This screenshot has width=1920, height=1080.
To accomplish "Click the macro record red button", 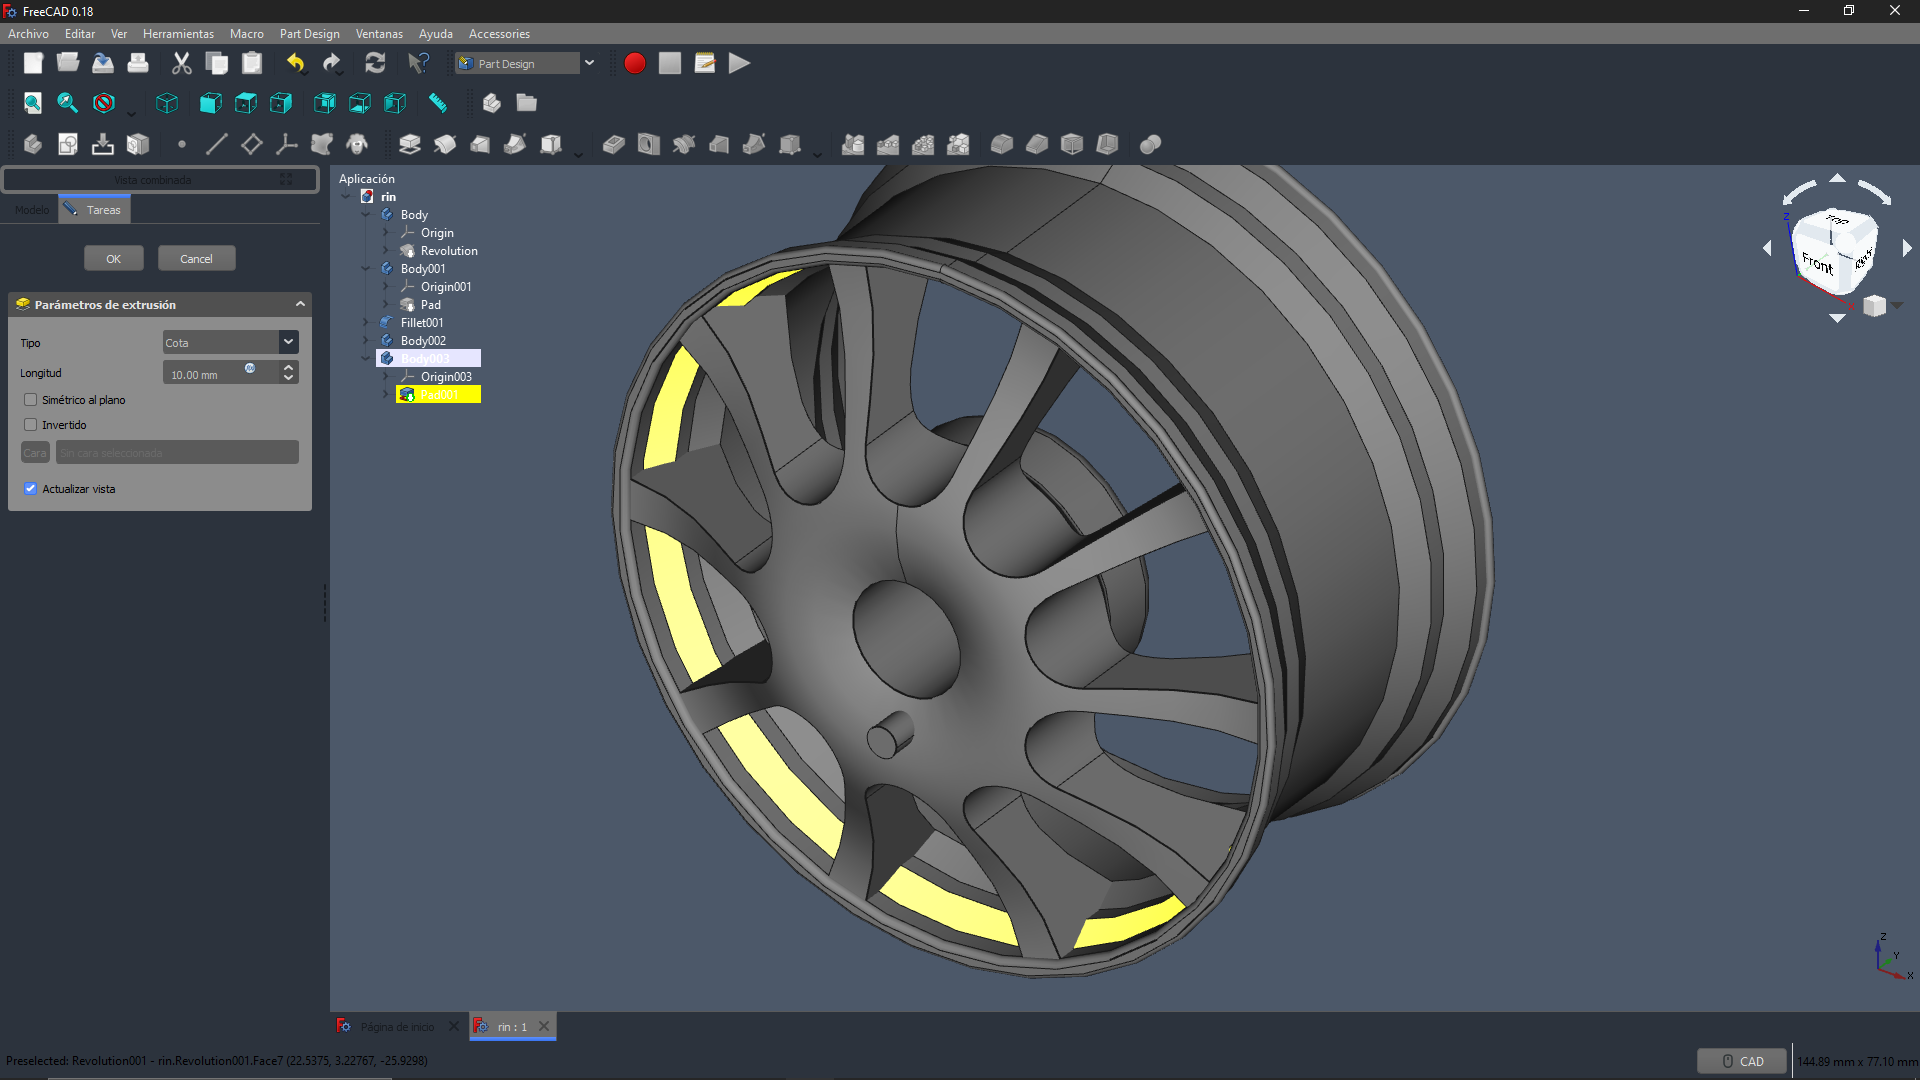I will coord(634,63).
